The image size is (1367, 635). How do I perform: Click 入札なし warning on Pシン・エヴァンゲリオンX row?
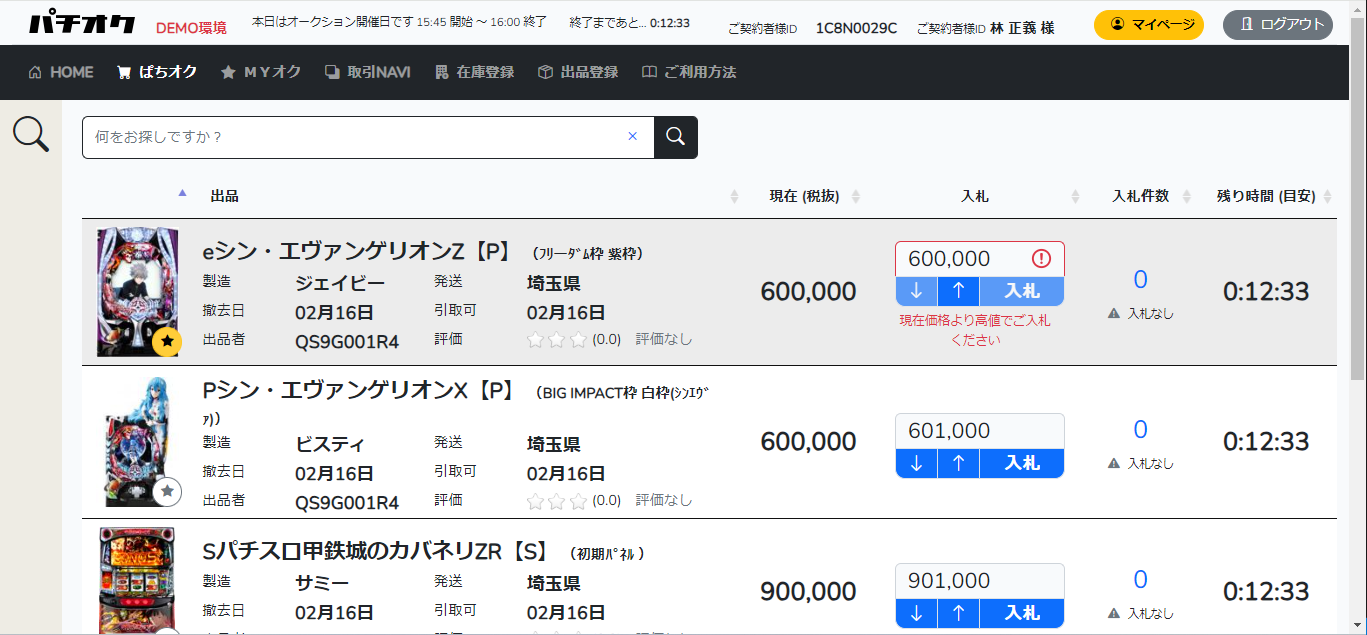click(1141, 463)
